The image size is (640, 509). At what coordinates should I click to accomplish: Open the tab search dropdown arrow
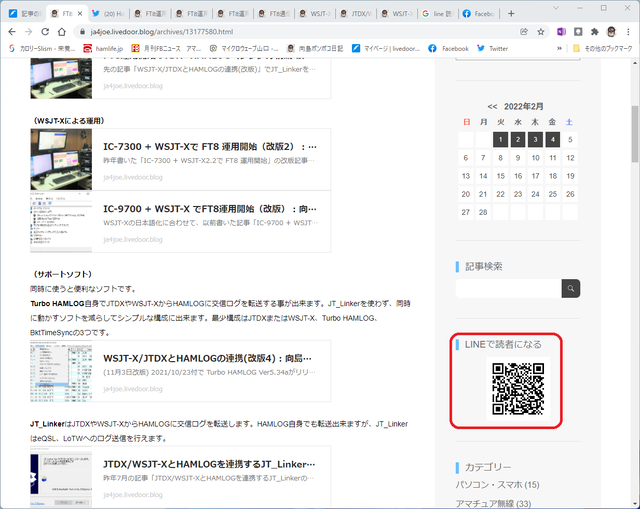coord(556,8)
